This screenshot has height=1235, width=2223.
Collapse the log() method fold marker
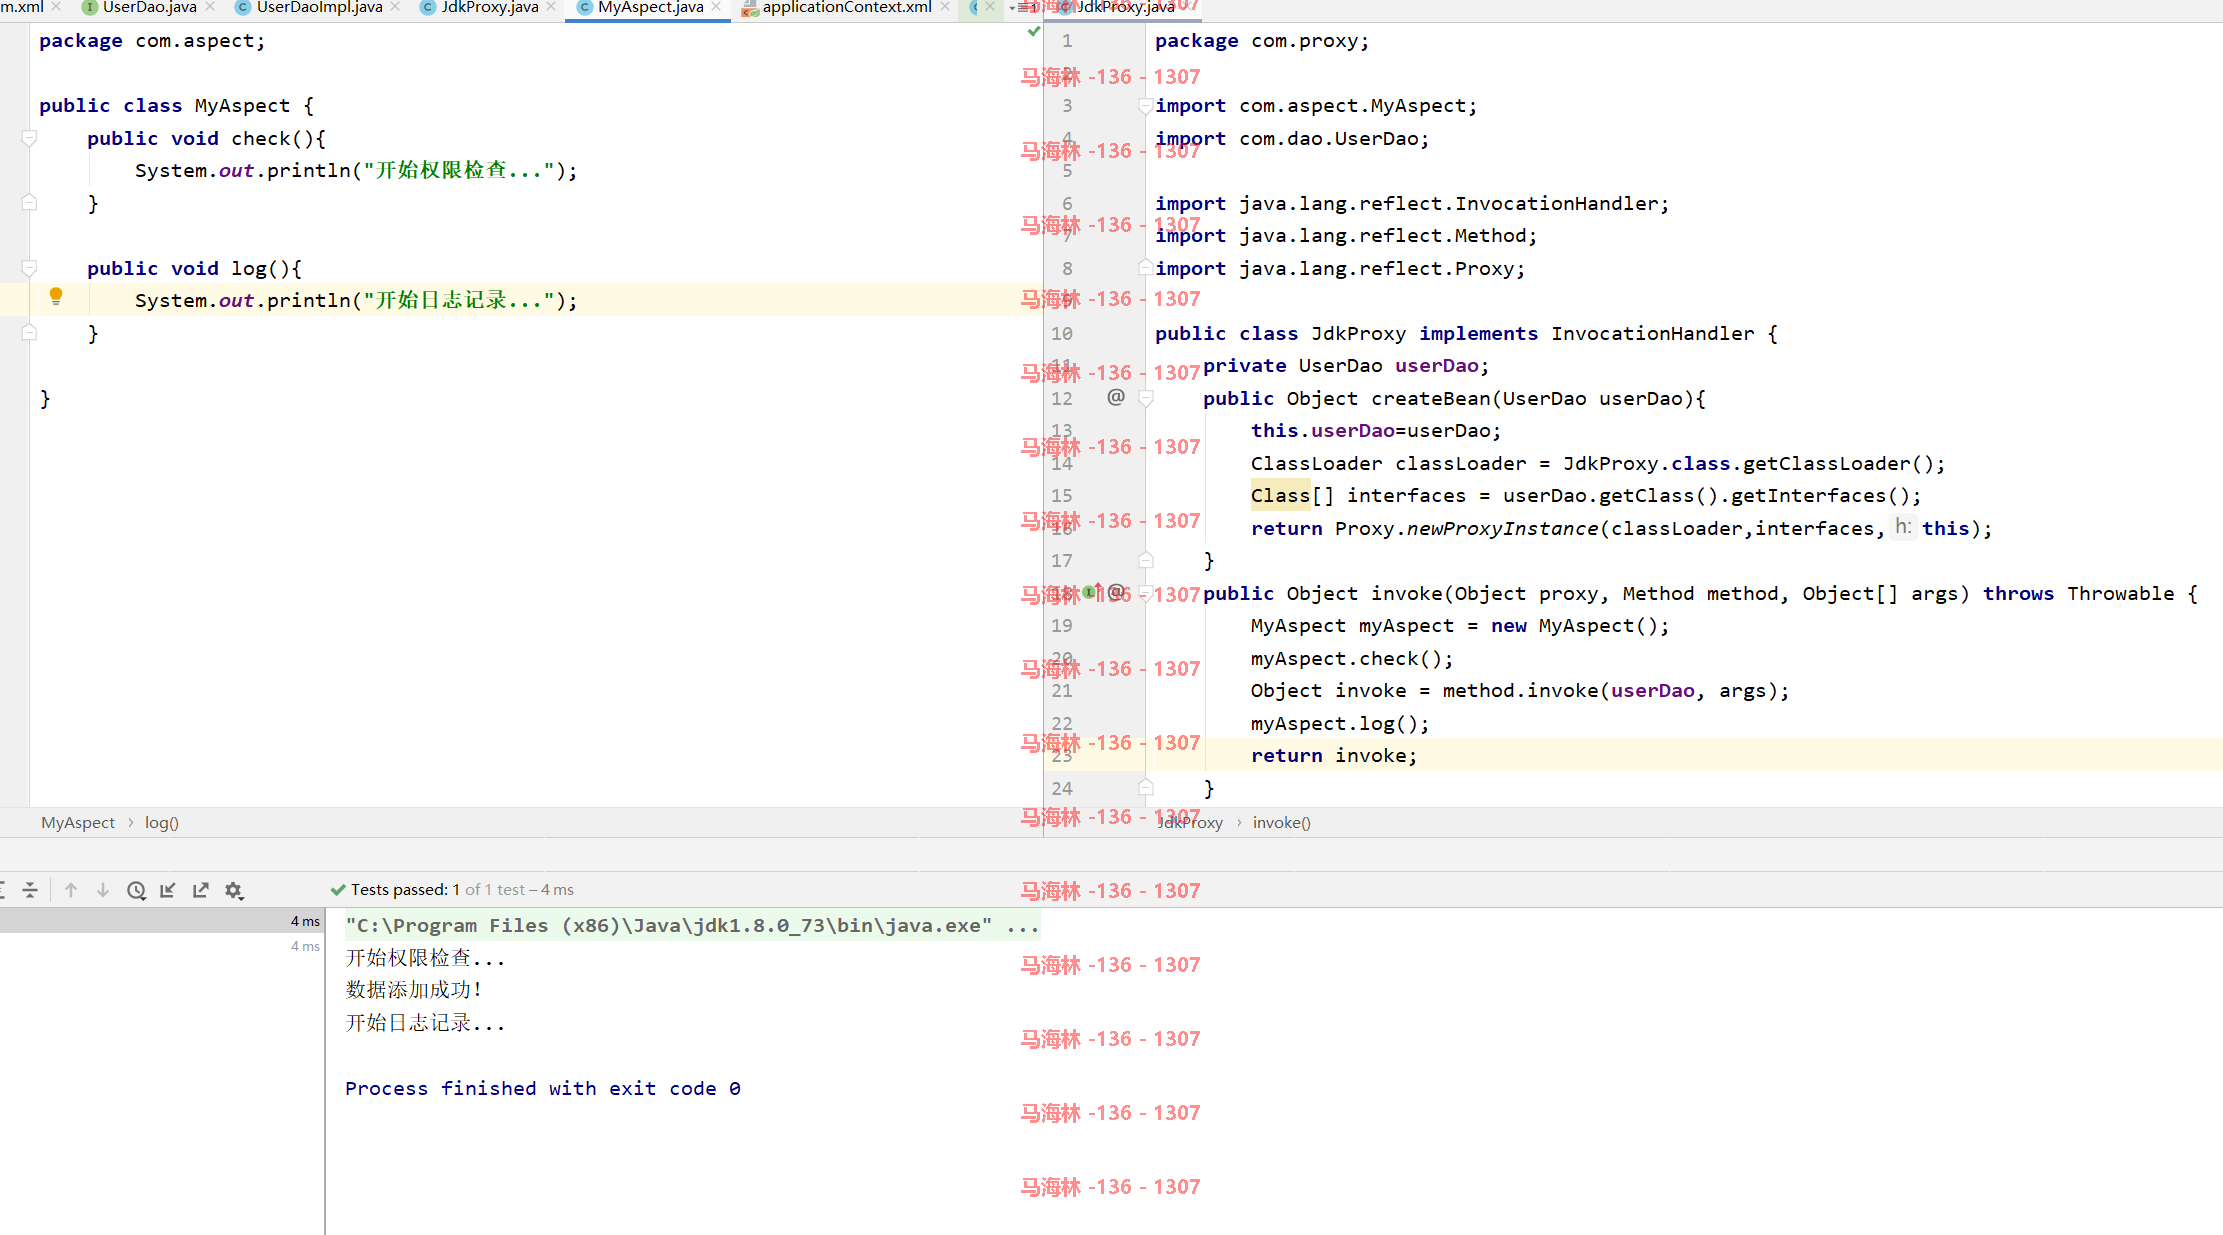[29, 268]
